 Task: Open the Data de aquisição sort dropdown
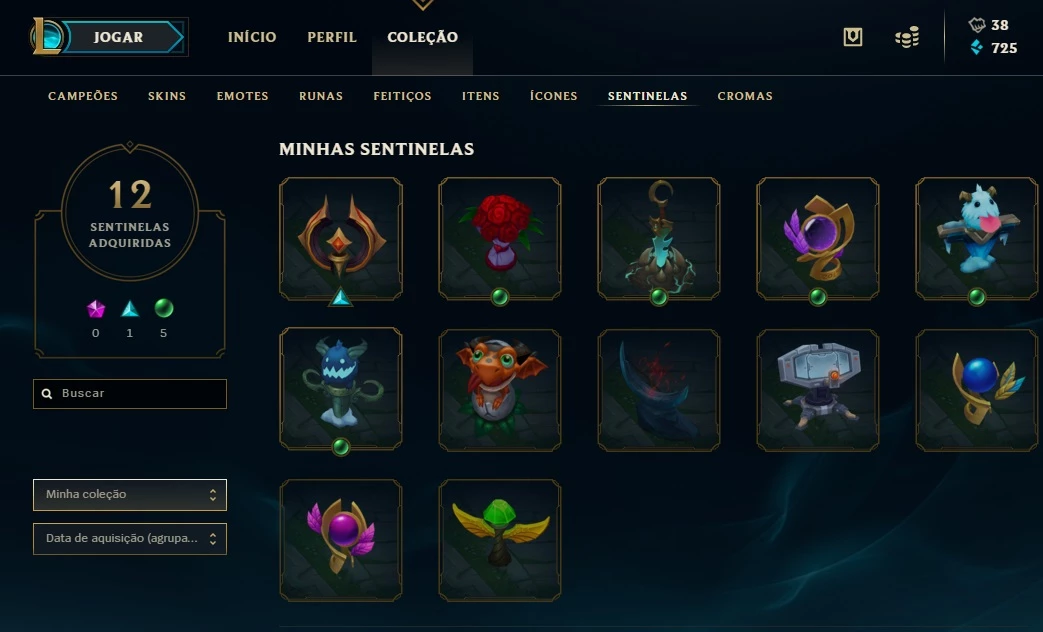(x=130, y=539)
